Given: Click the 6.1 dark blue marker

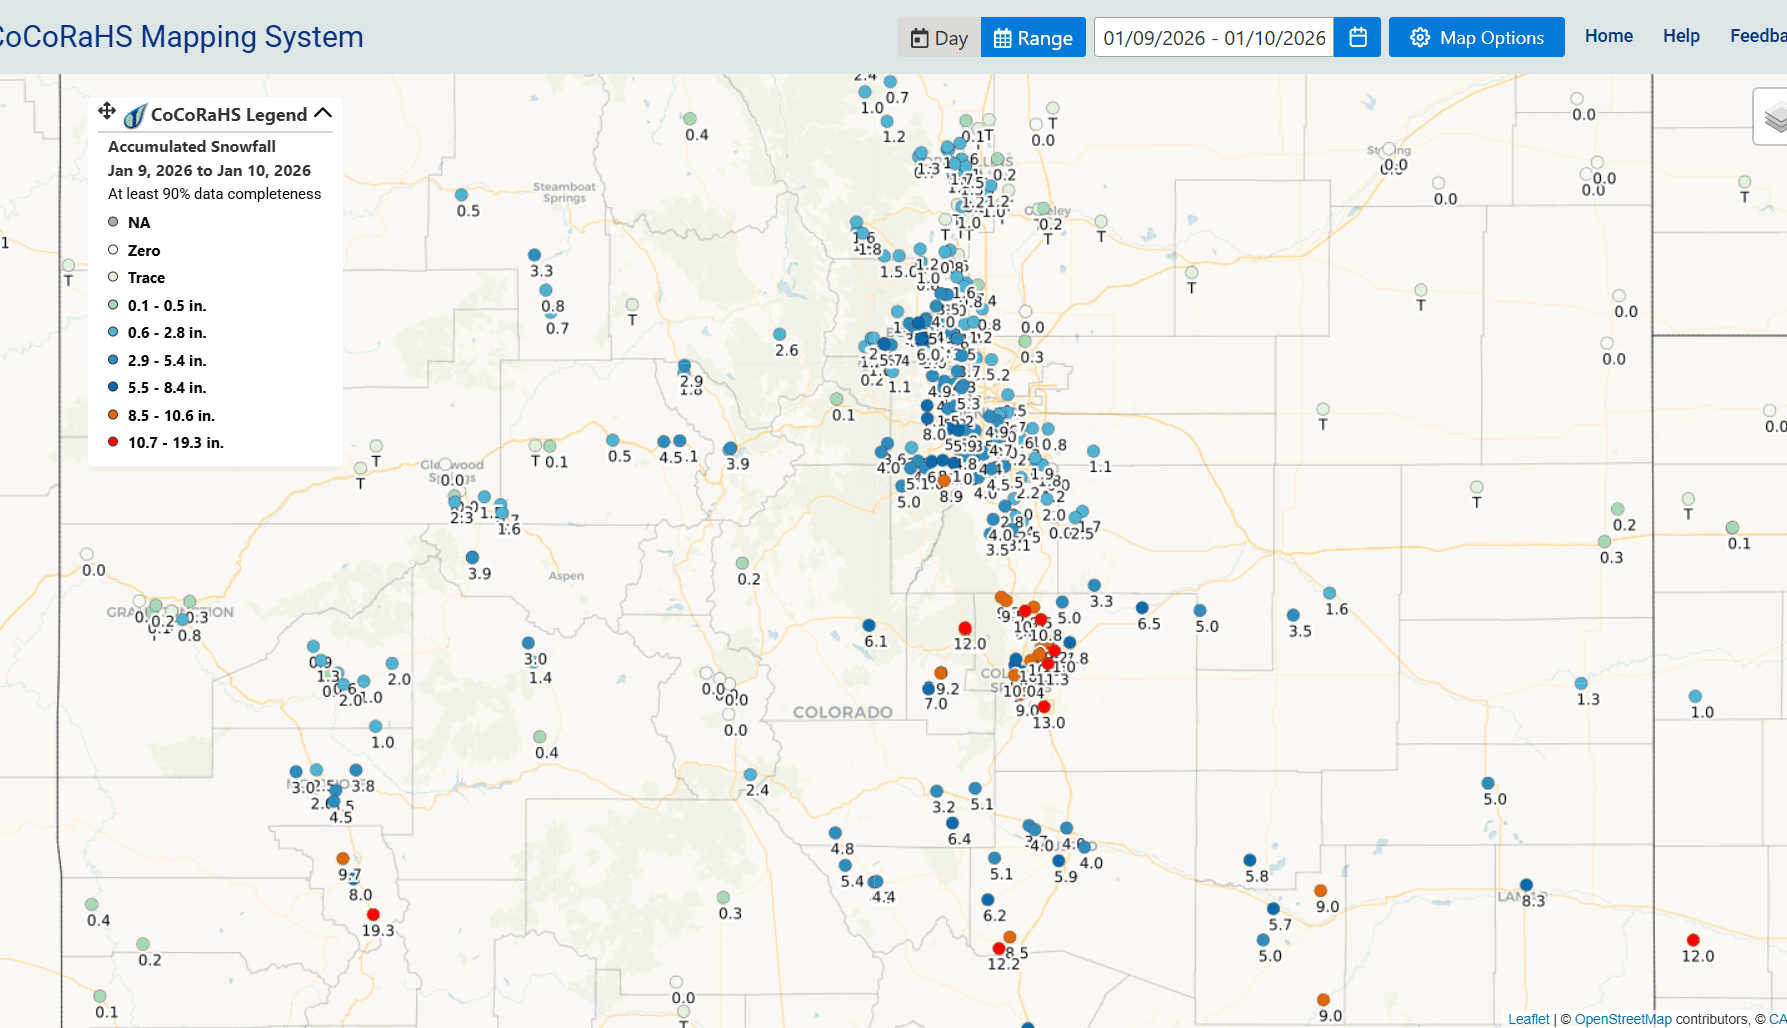Looking at the screenshot, I should tap(869, 625).
